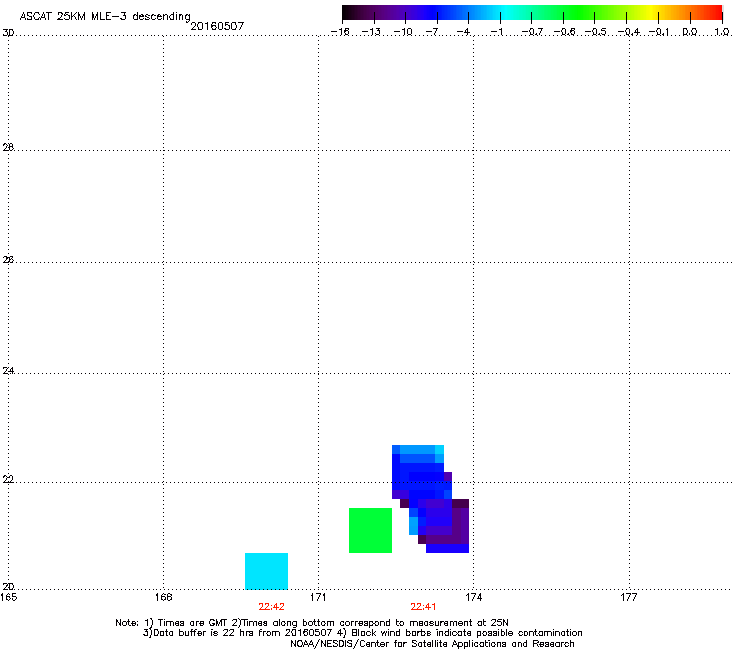Click the color scale label '0.0'
This screenshot has width=740, height=650.
coord(690,32)
